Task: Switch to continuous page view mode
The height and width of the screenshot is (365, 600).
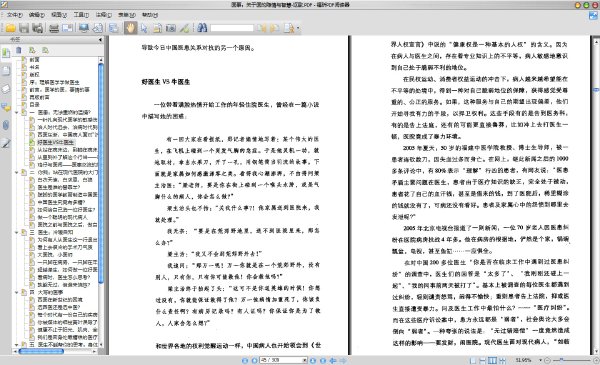Action: pyautogui.click(x=483, y=360)
